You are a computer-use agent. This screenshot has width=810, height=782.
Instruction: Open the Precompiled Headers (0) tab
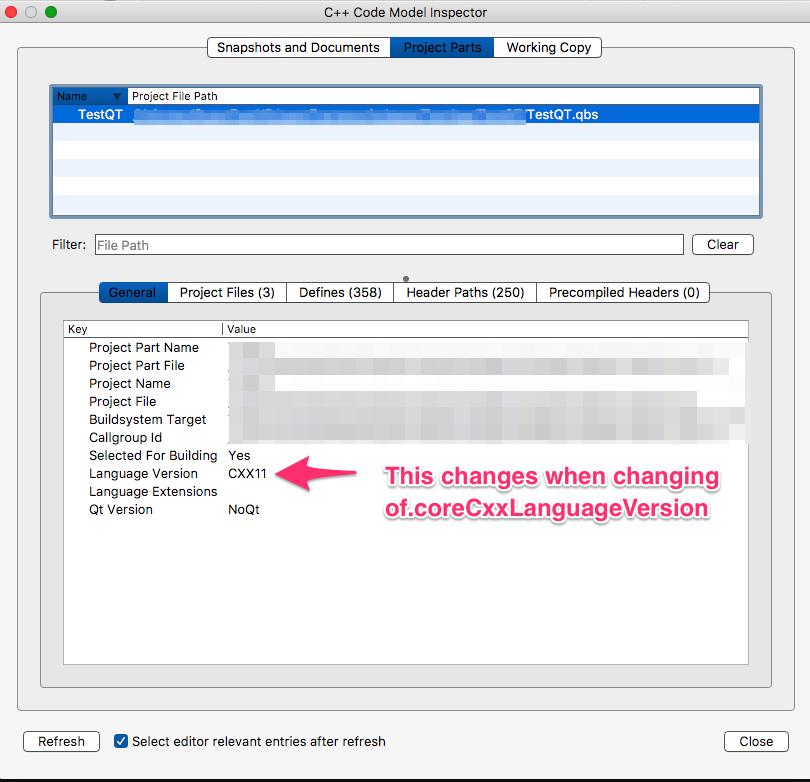[623, 292]
